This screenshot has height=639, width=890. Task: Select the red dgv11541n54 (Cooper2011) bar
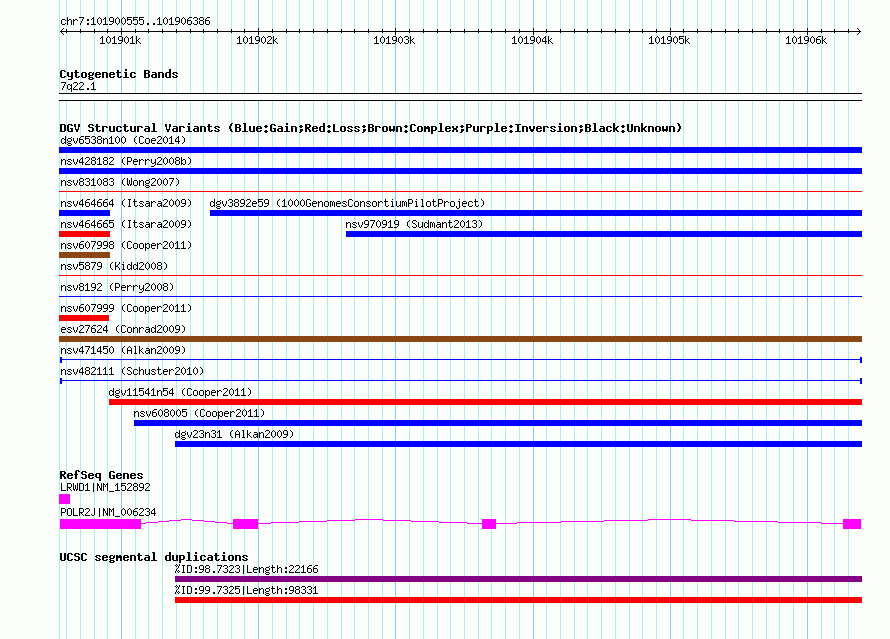(485, 402)
